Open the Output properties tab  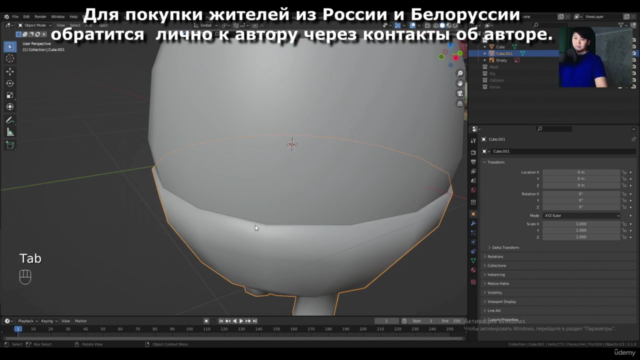click(473, 162)
